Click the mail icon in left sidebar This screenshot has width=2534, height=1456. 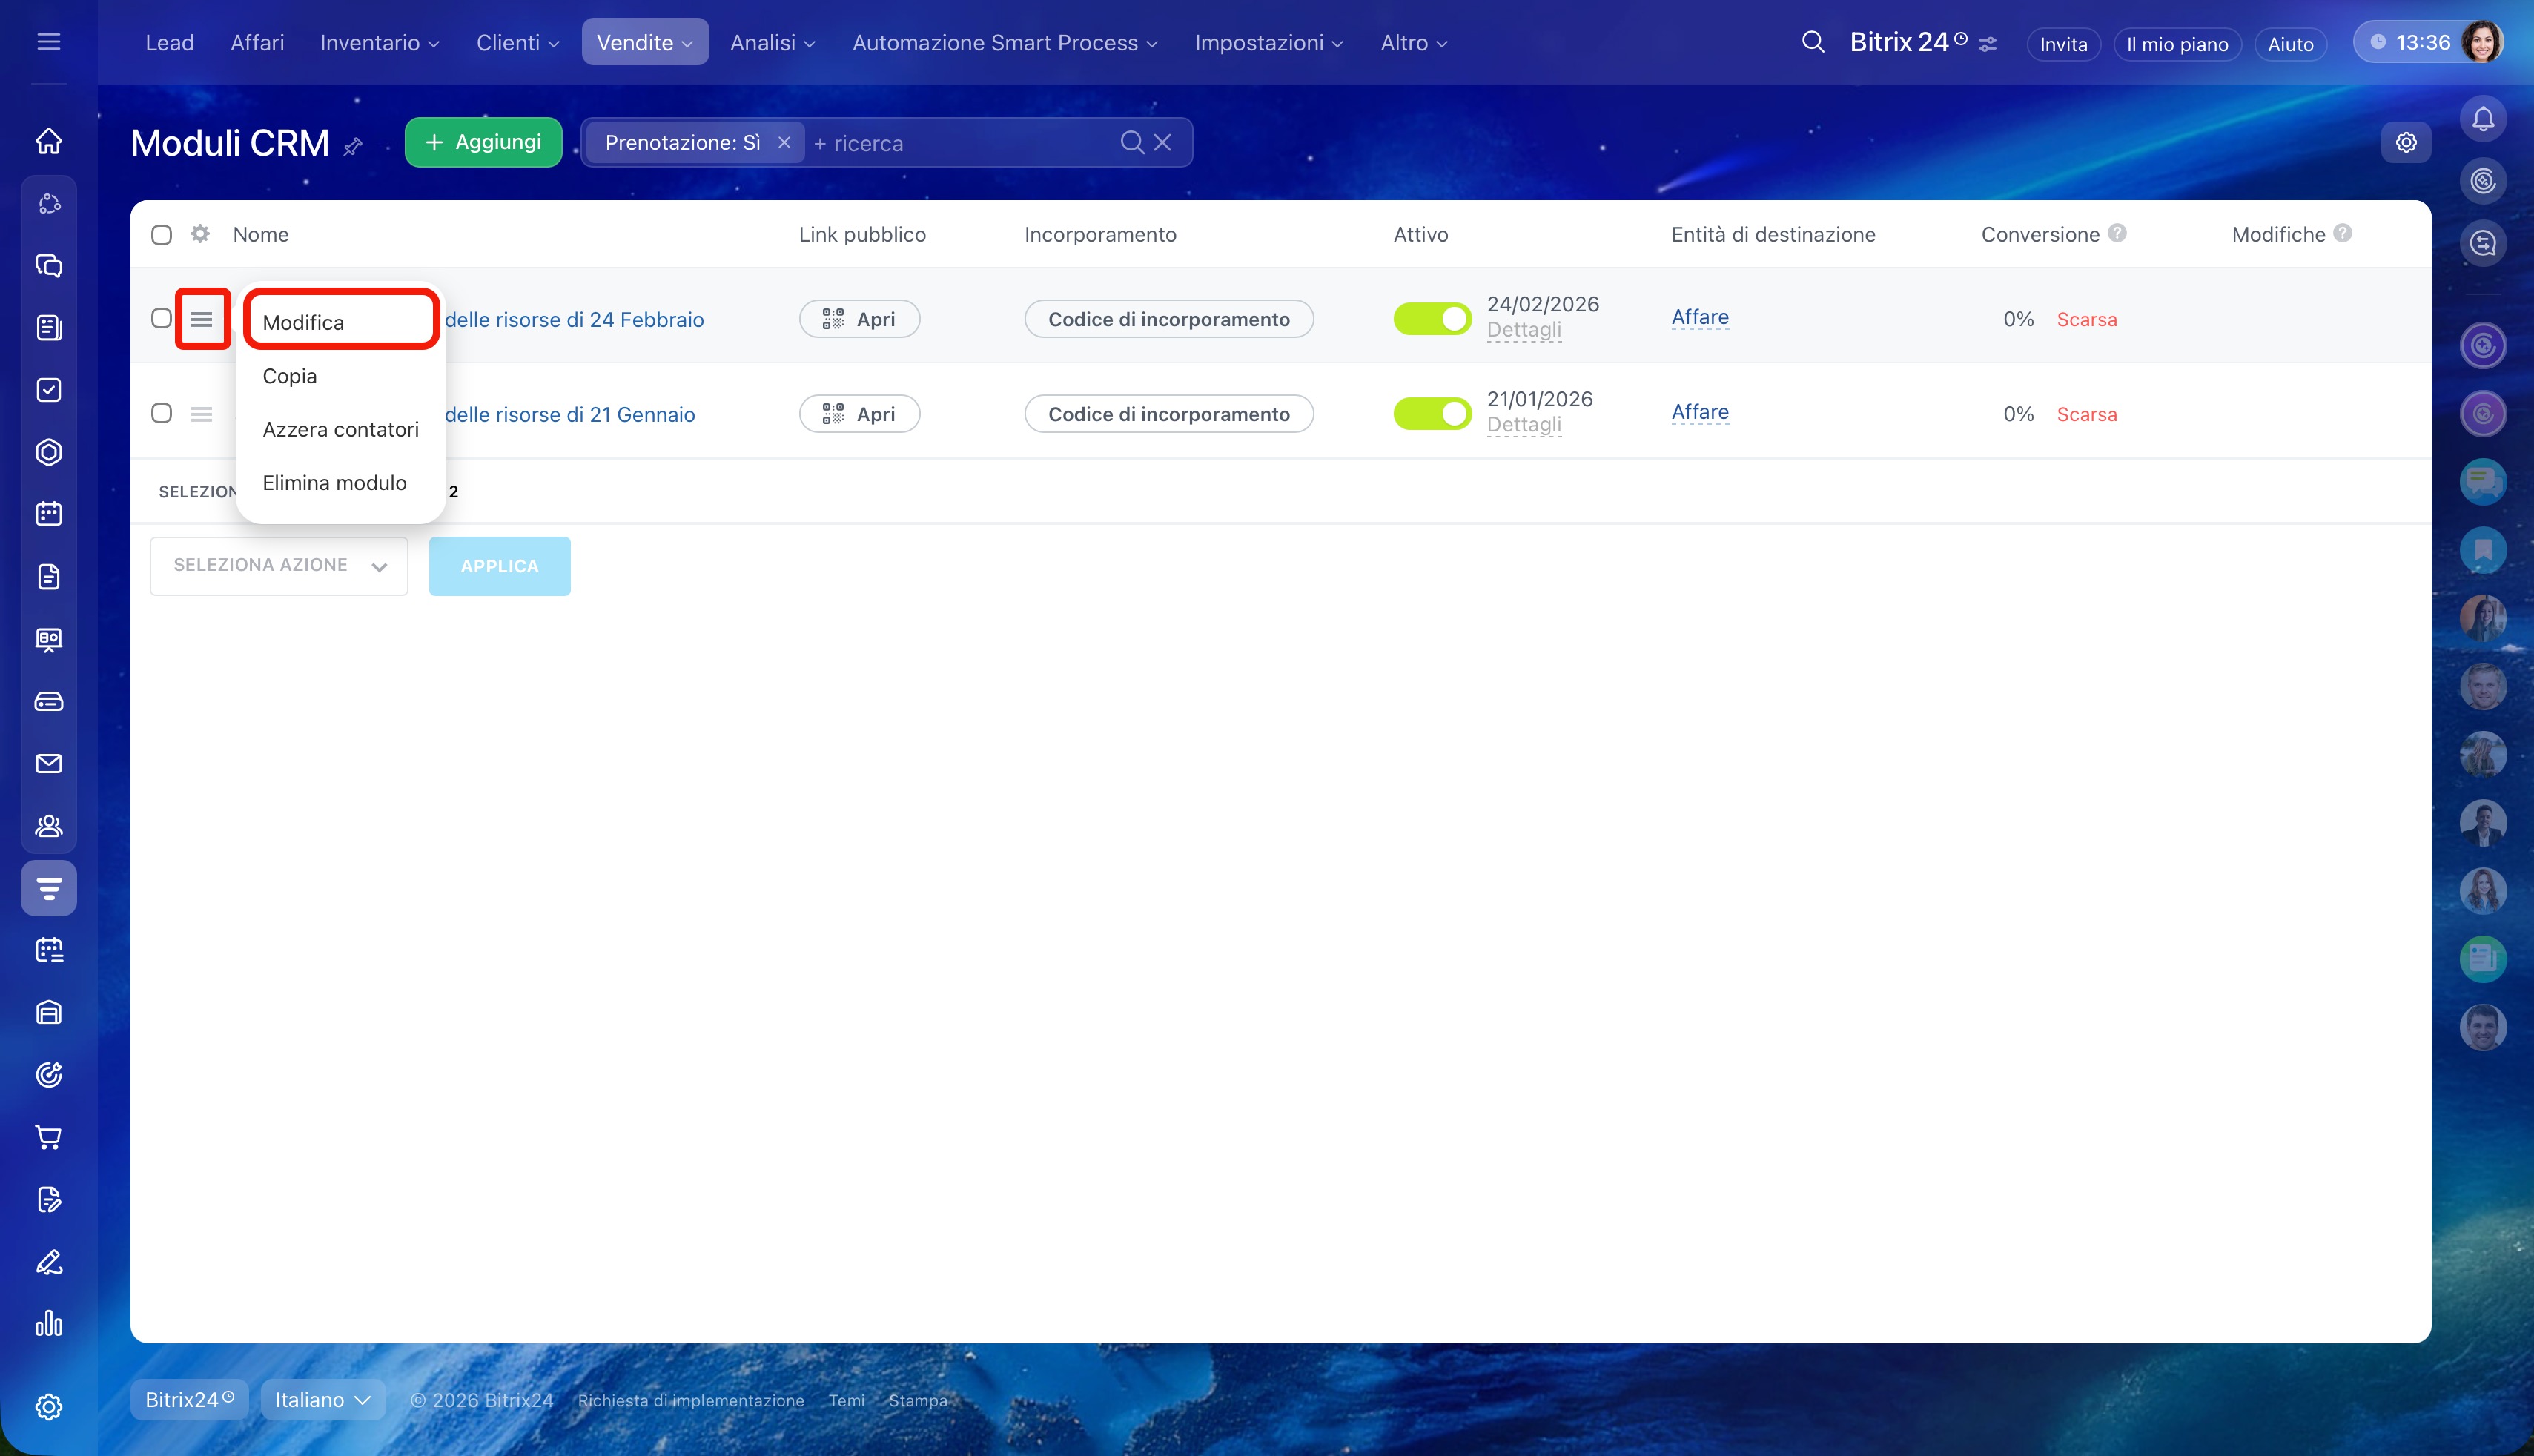[48, 764]
